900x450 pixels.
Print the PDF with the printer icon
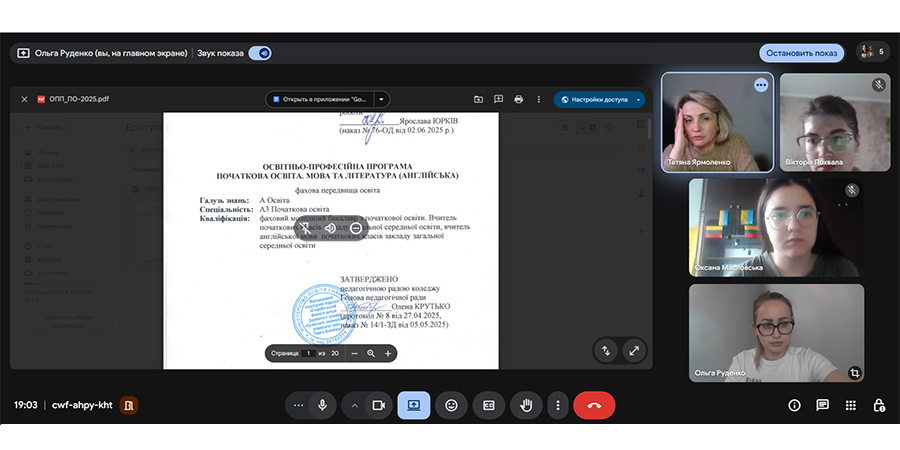click(x=518, y=99)
